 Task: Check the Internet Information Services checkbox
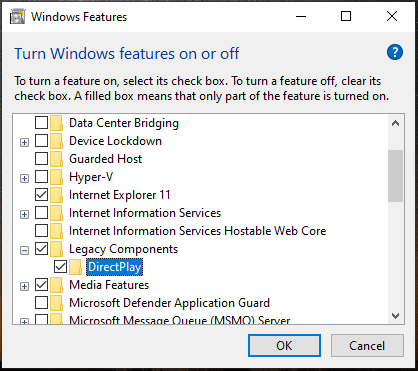click(41, 213)
